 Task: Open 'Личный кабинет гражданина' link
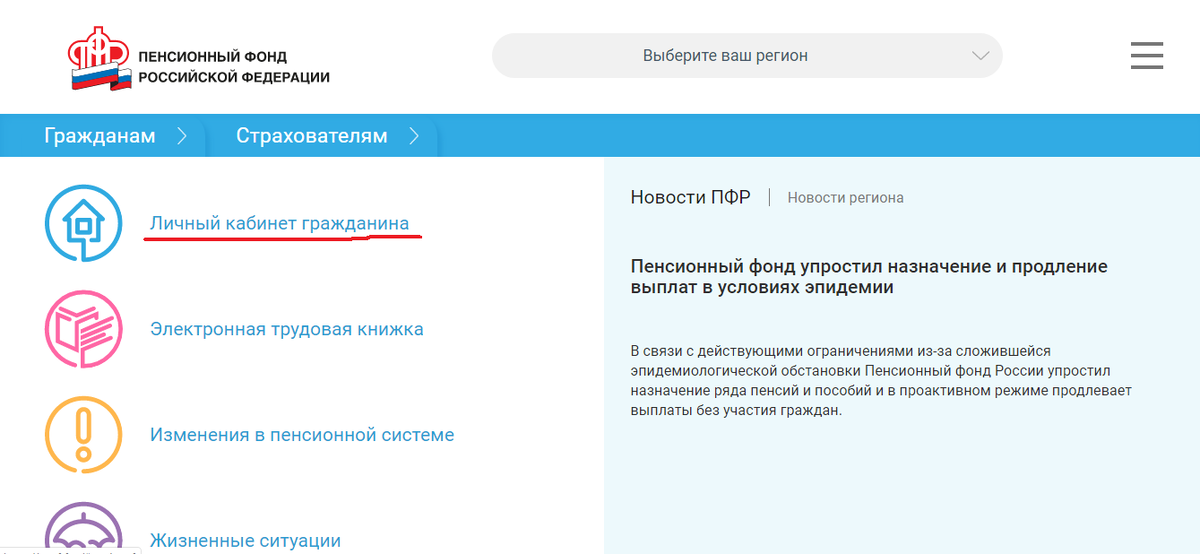tap(280, 223)
